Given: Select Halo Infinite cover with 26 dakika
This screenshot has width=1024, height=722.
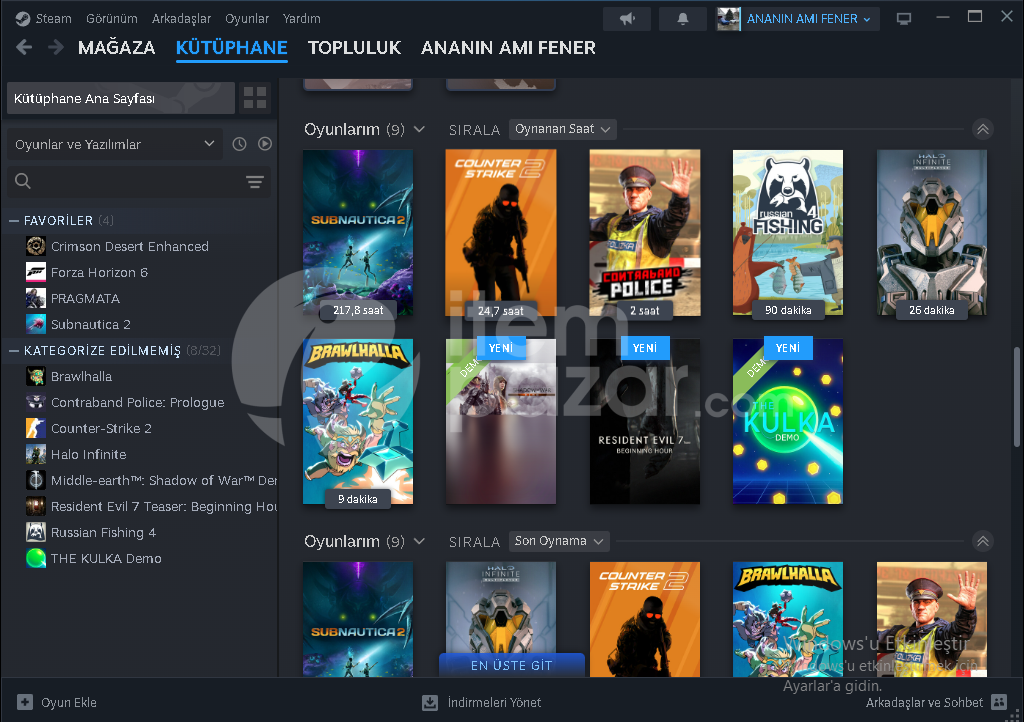Looking at the screenshot, I should click(x=931, y=232).
